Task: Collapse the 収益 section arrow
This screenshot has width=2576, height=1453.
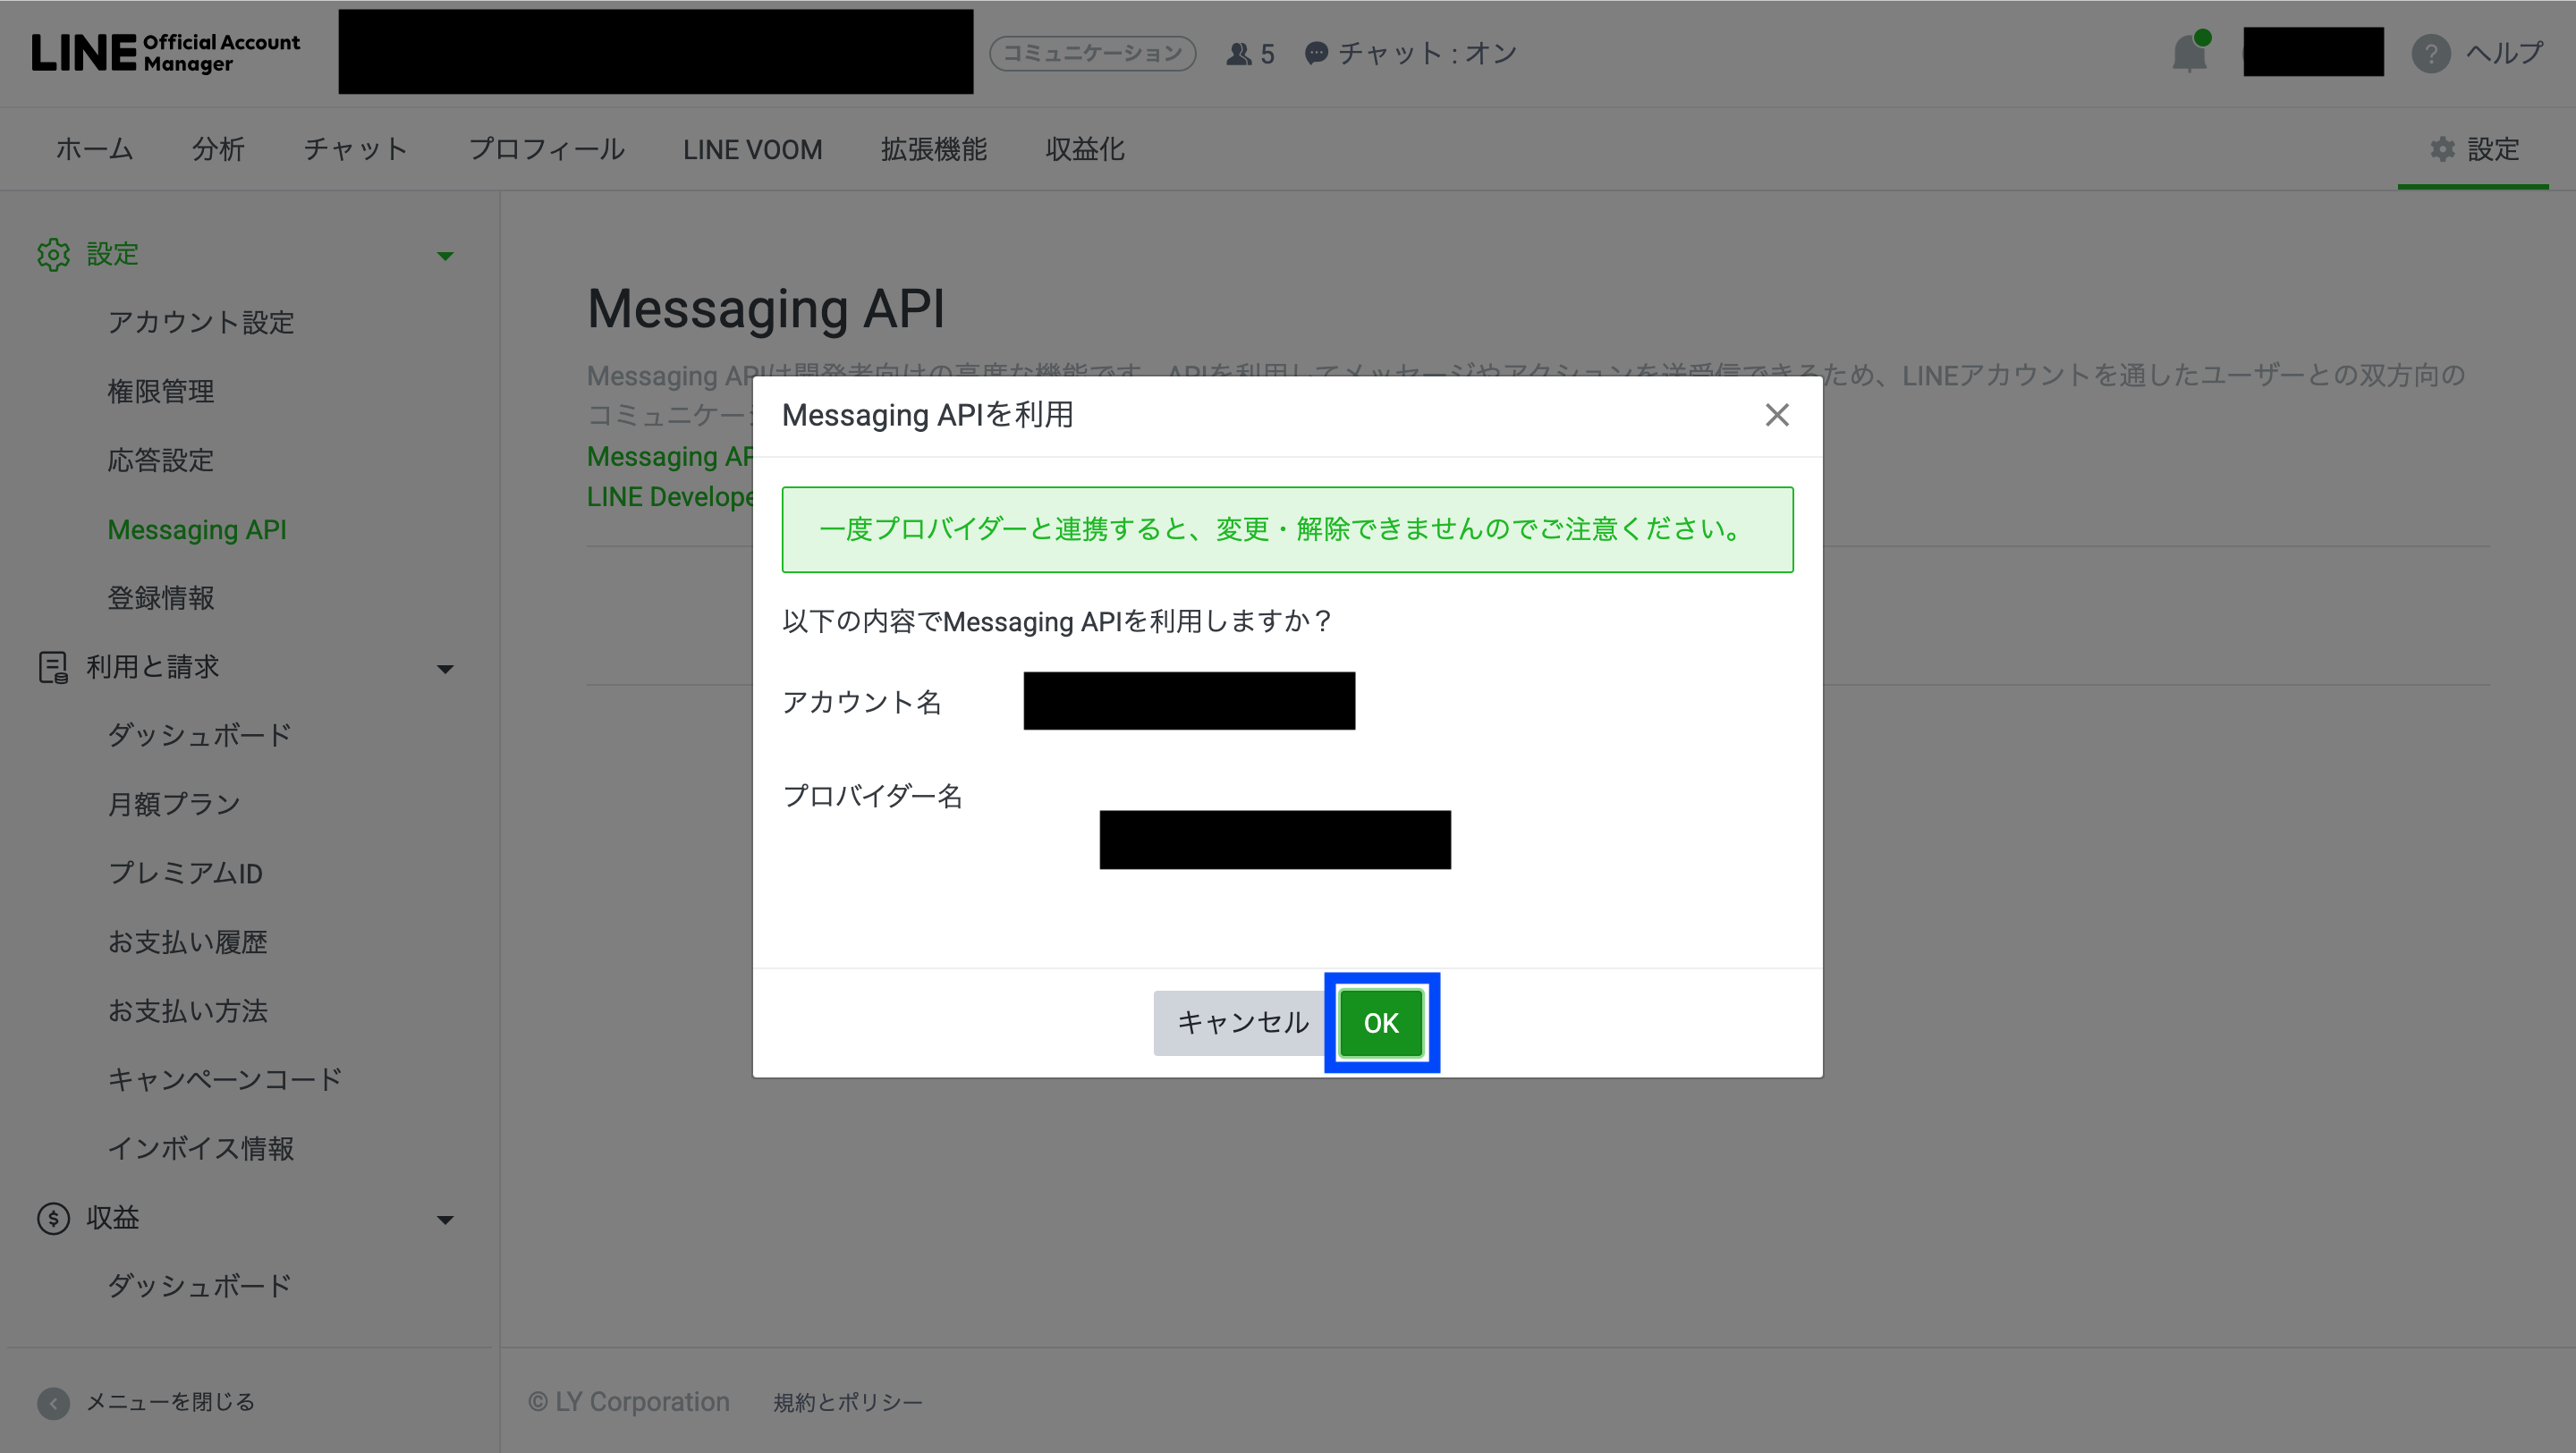Action: 445,1220
